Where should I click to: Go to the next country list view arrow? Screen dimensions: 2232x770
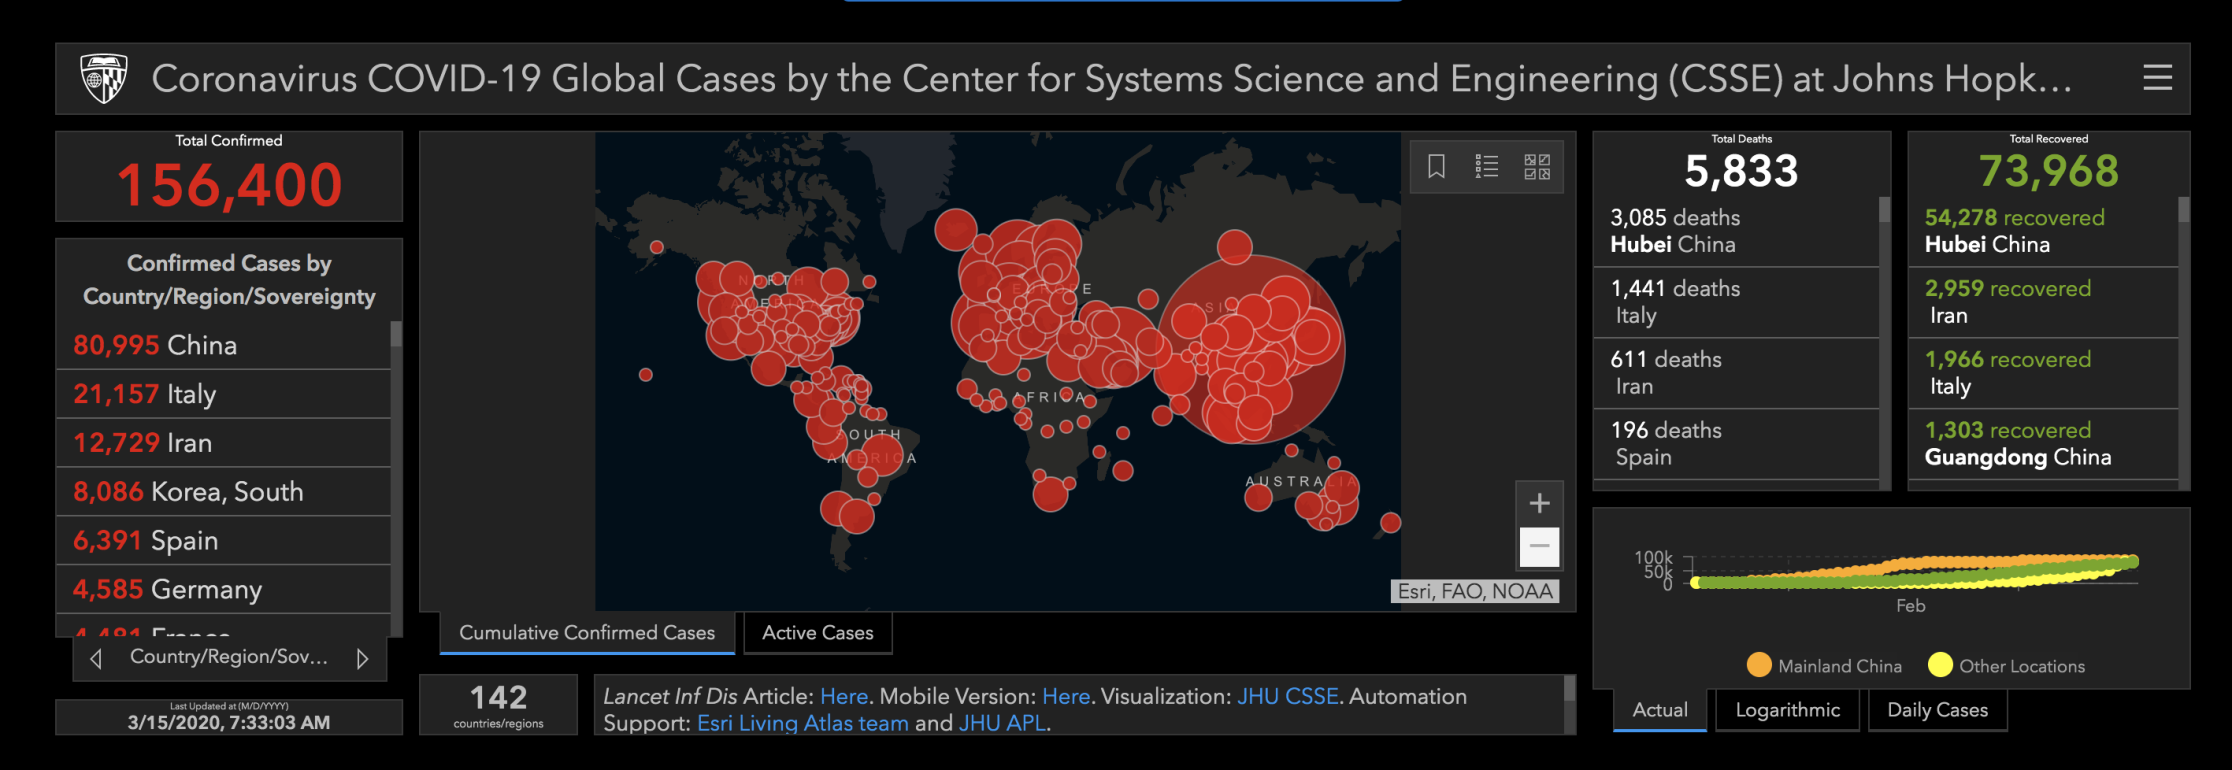(x=363, y=658)
